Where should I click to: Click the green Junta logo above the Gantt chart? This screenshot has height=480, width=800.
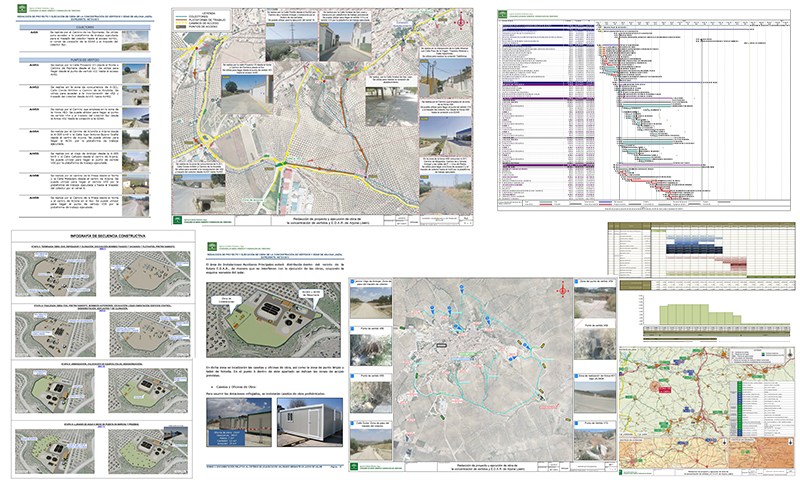pos(503,14)
